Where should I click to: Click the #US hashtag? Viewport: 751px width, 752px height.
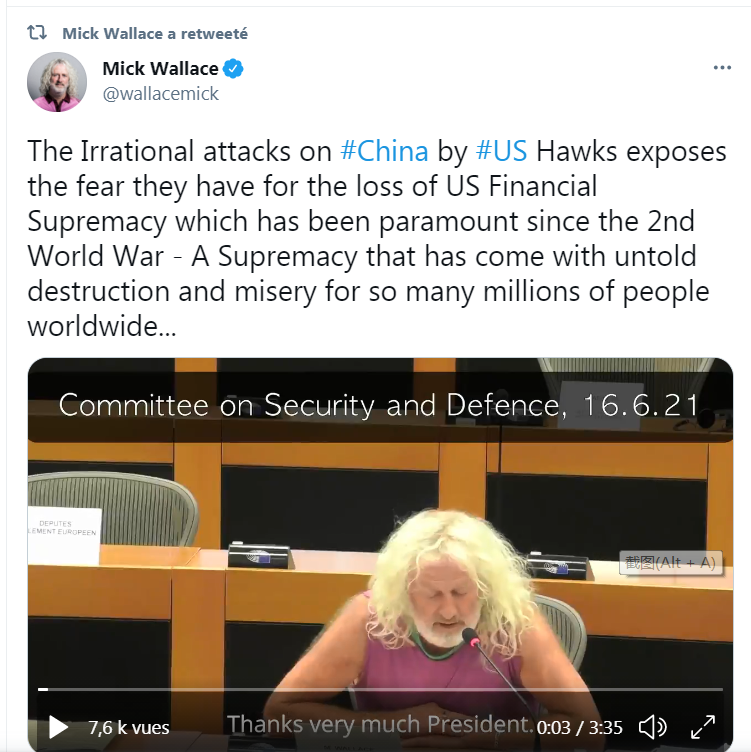(x=501, y=151)
